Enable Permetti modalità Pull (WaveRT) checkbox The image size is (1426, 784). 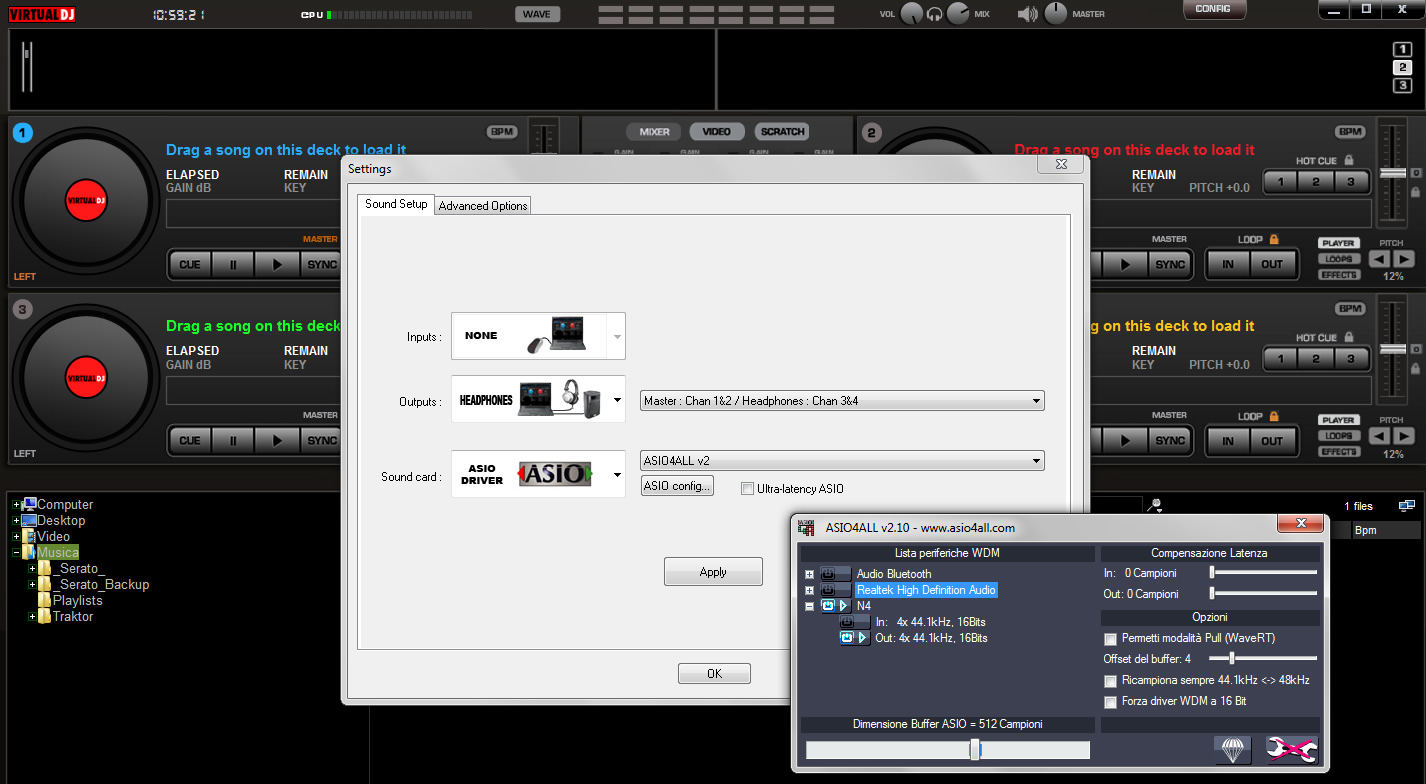tap(1109, 638)
